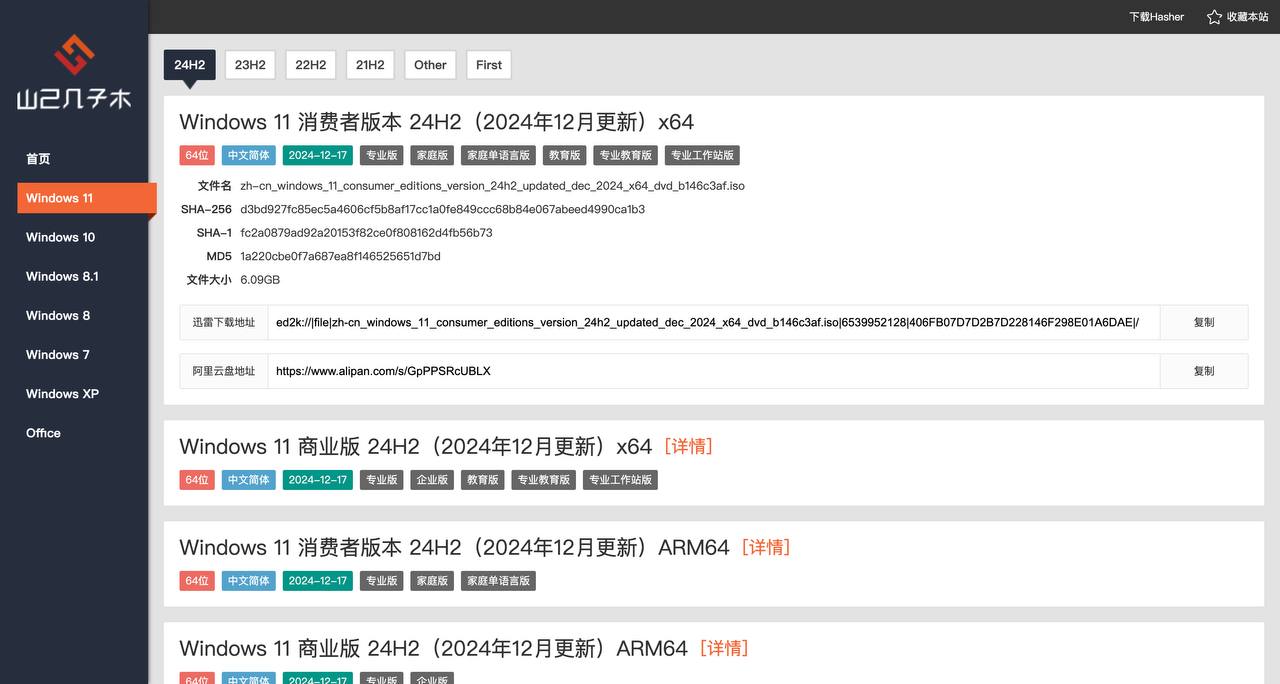Viewport: 1280px width, 684px height.
Task: Open Office in the sidebar
Action: point(43,432)
